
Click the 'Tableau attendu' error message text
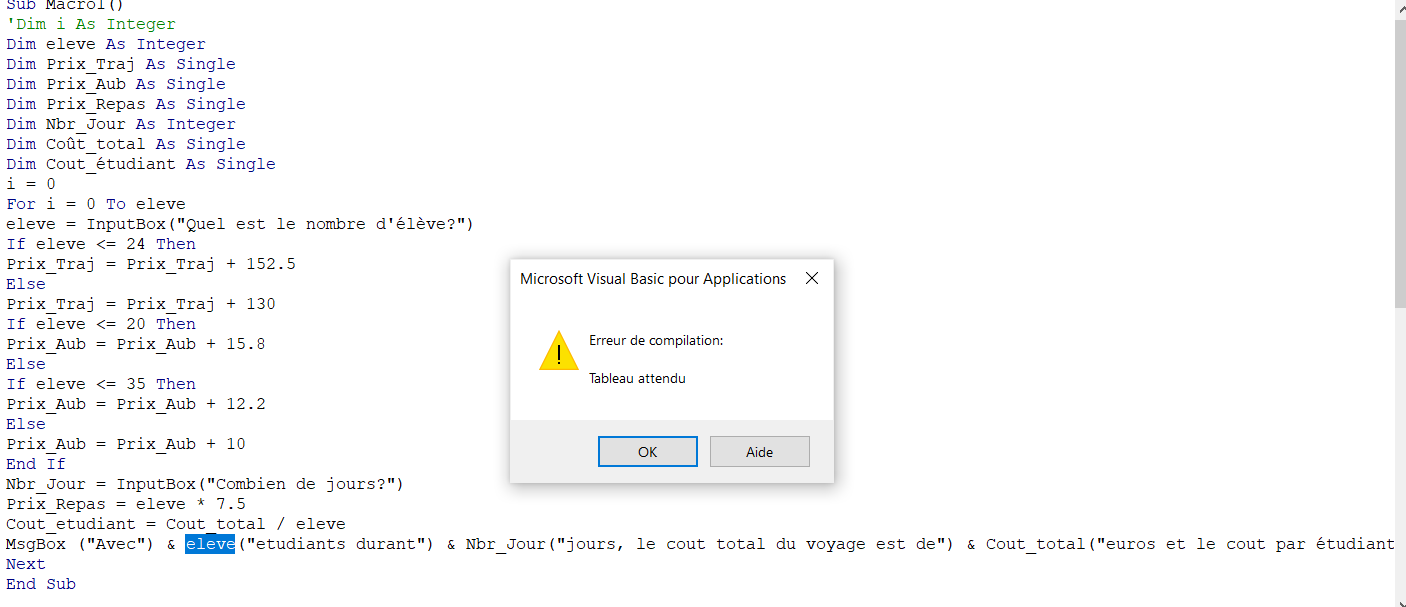tap(637, 378)
